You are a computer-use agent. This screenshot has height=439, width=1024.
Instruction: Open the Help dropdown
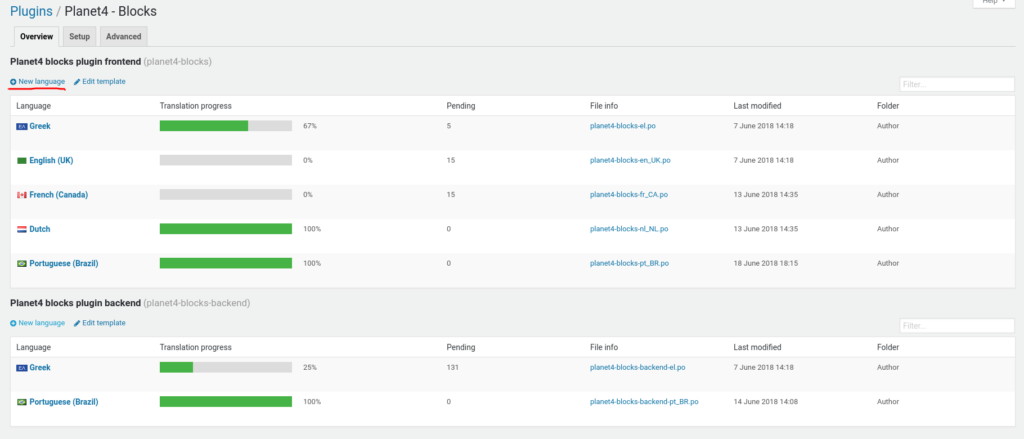[x=995, y=3]
